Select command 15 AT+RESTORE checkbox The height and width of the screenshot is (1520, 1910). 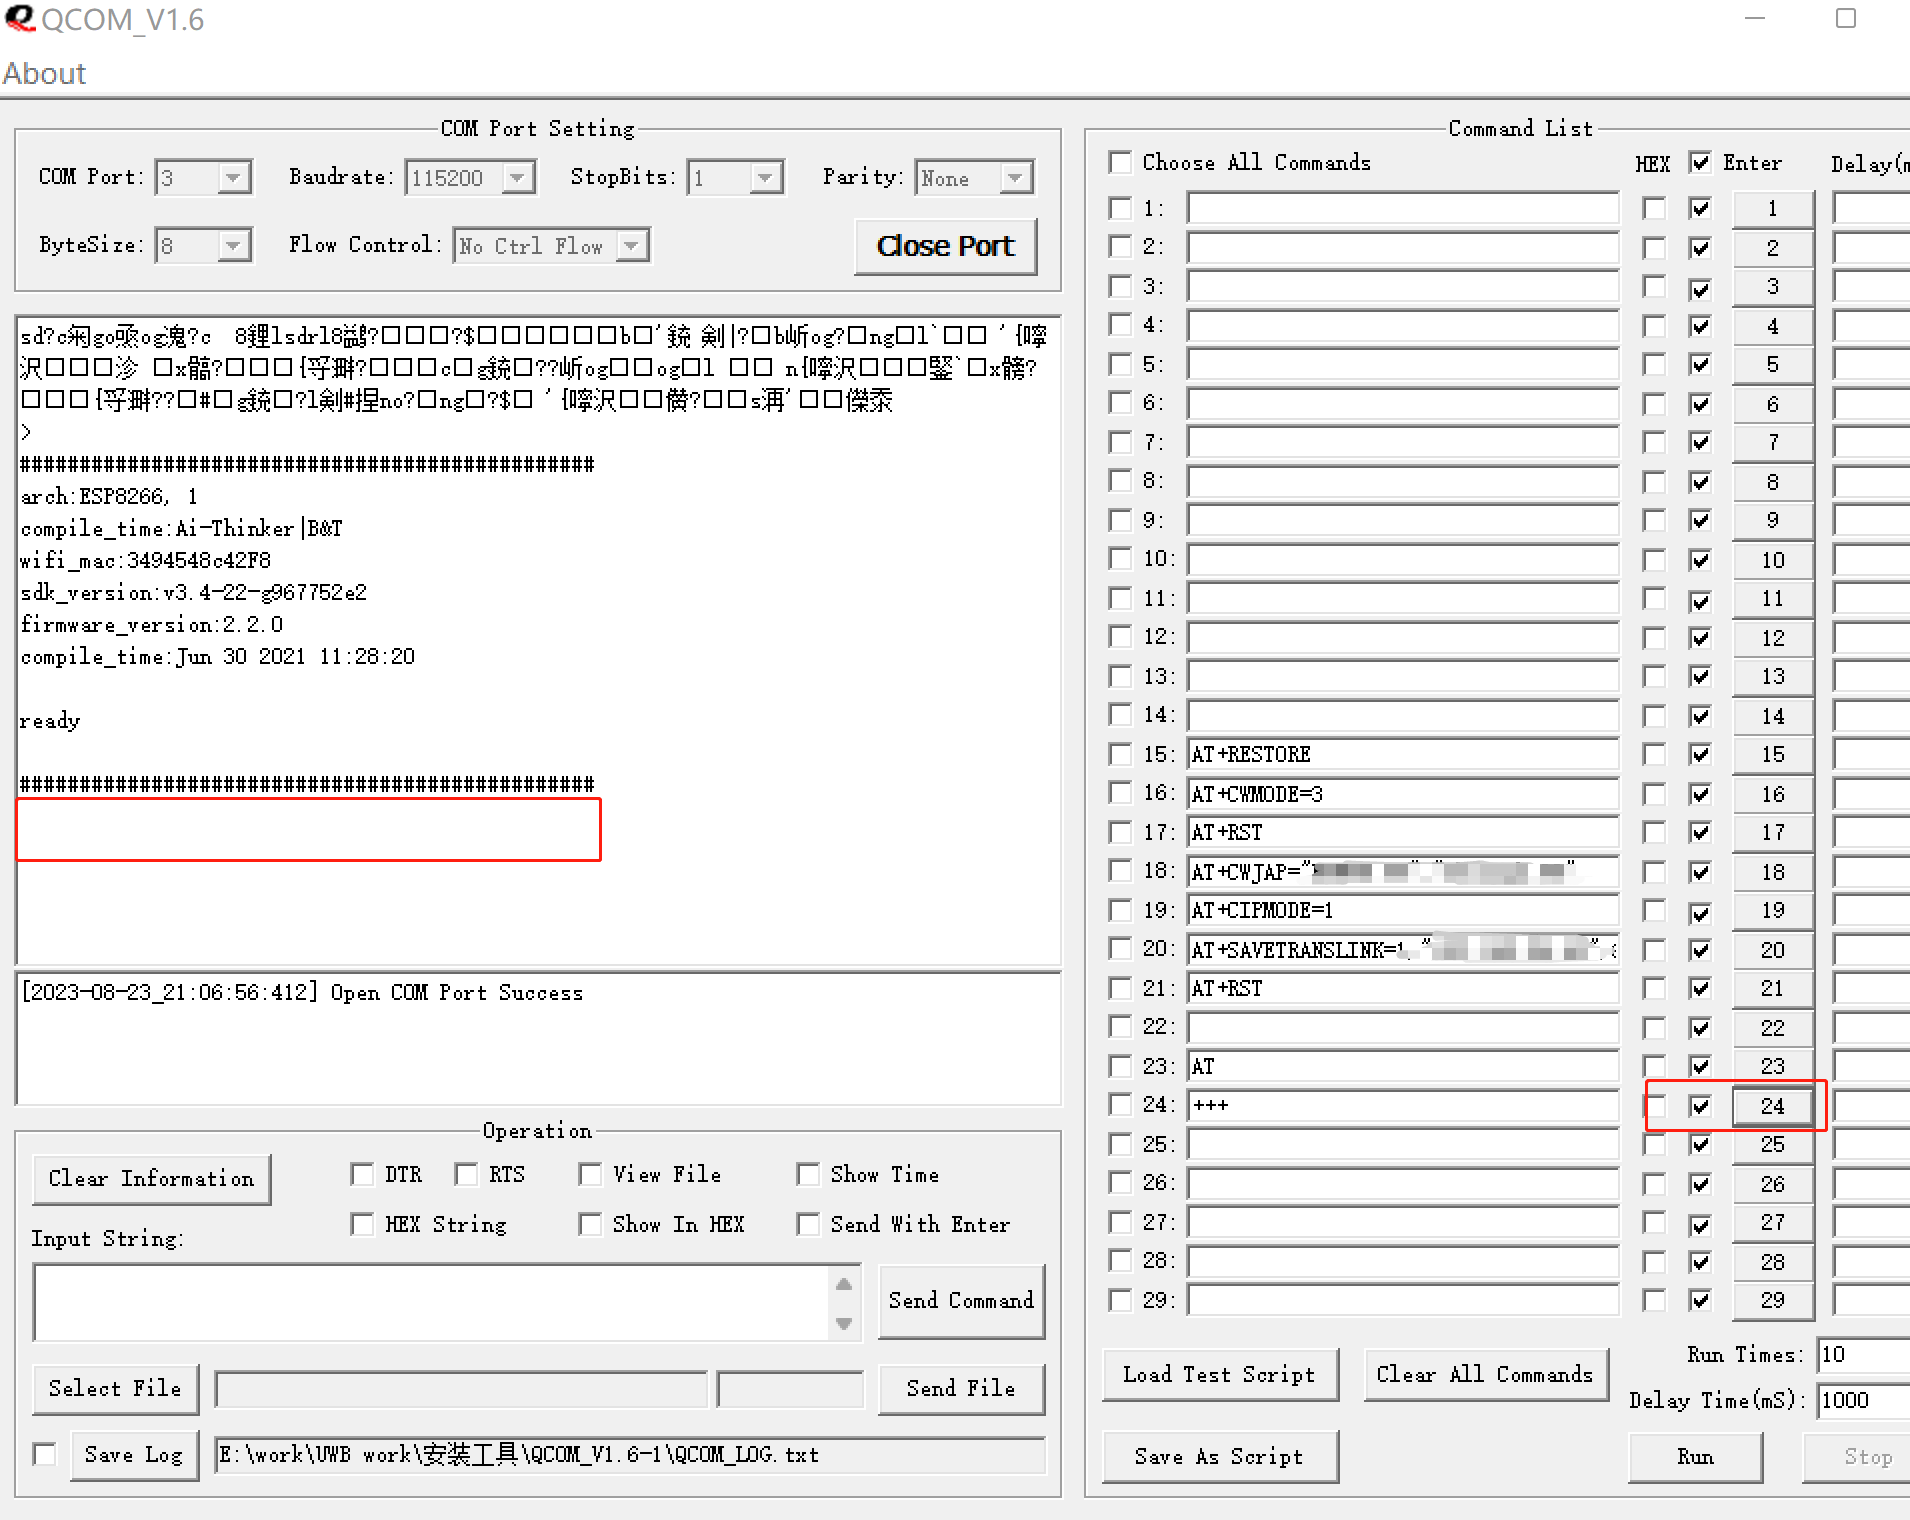(1120, 754)
